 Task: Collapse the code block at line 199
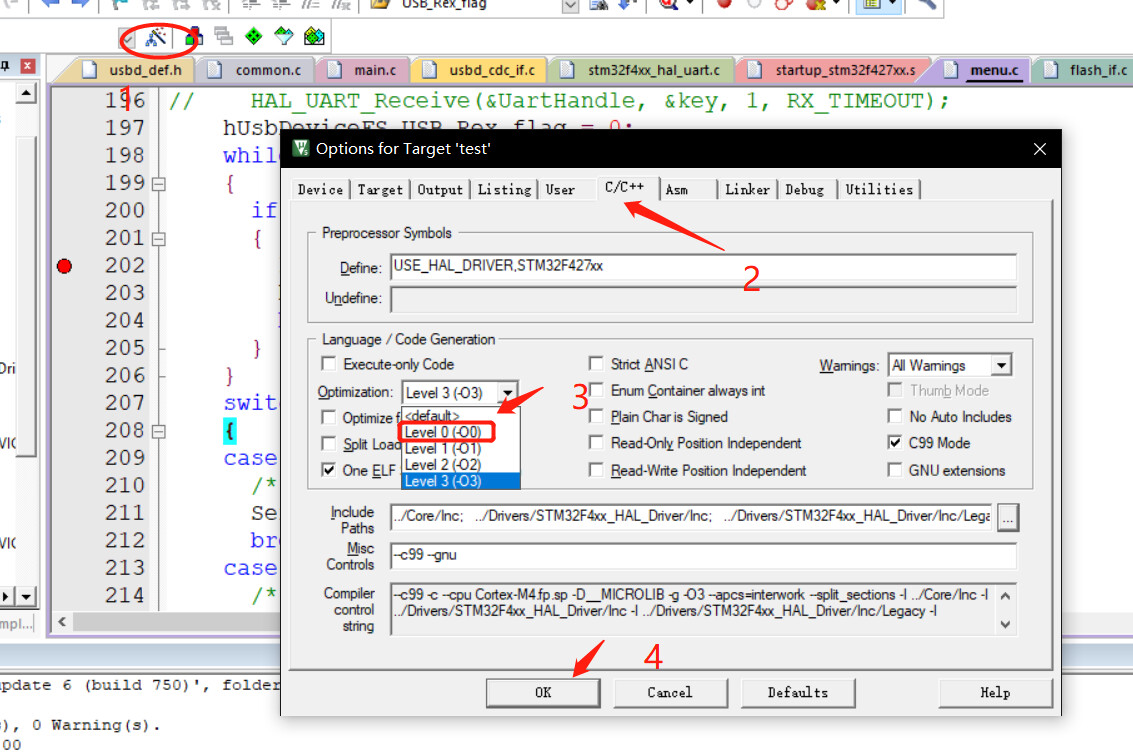click(x=159, y=184)
